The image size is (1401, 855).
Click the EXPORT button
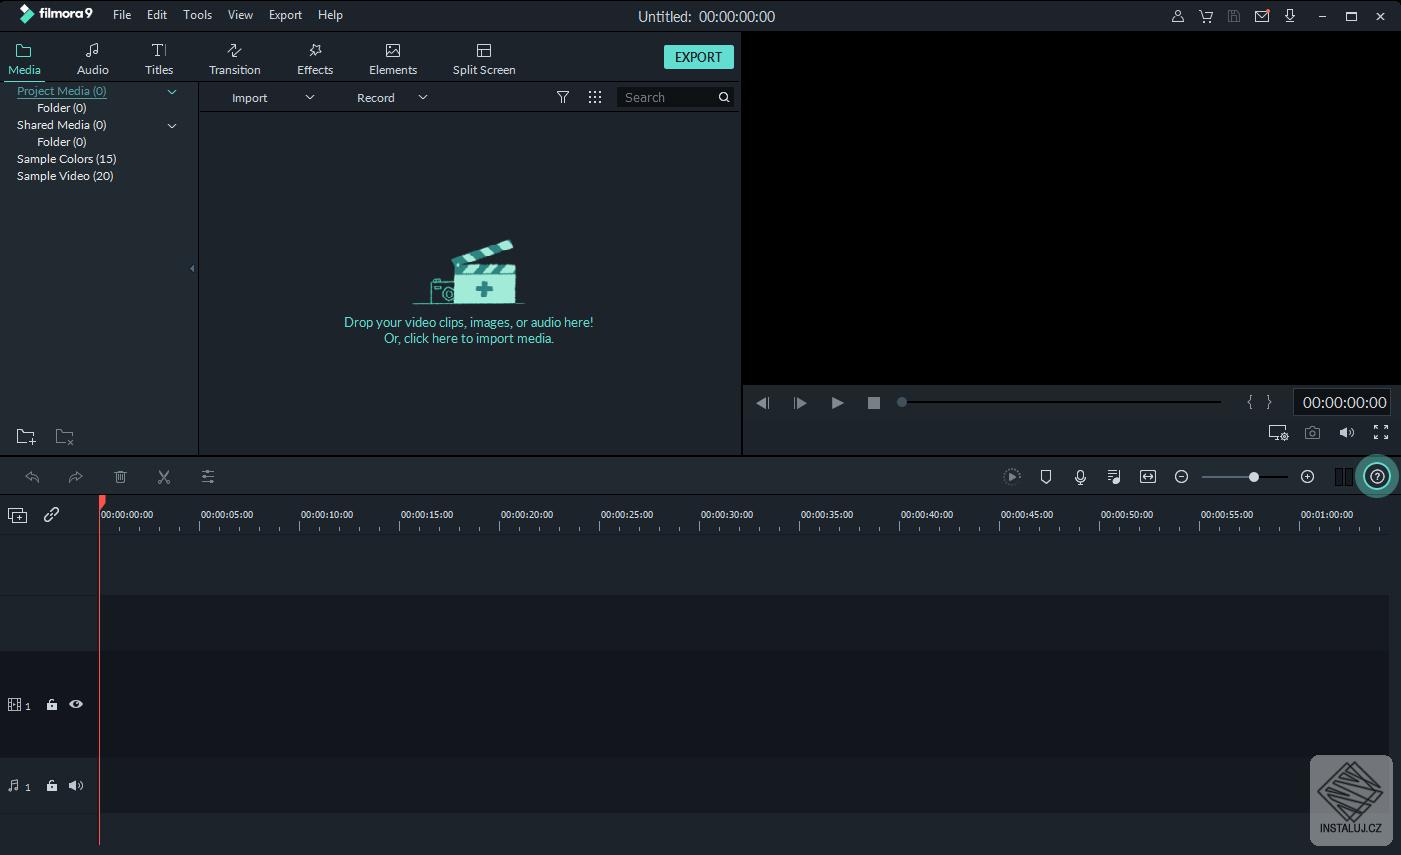click(x=698, y=57)
